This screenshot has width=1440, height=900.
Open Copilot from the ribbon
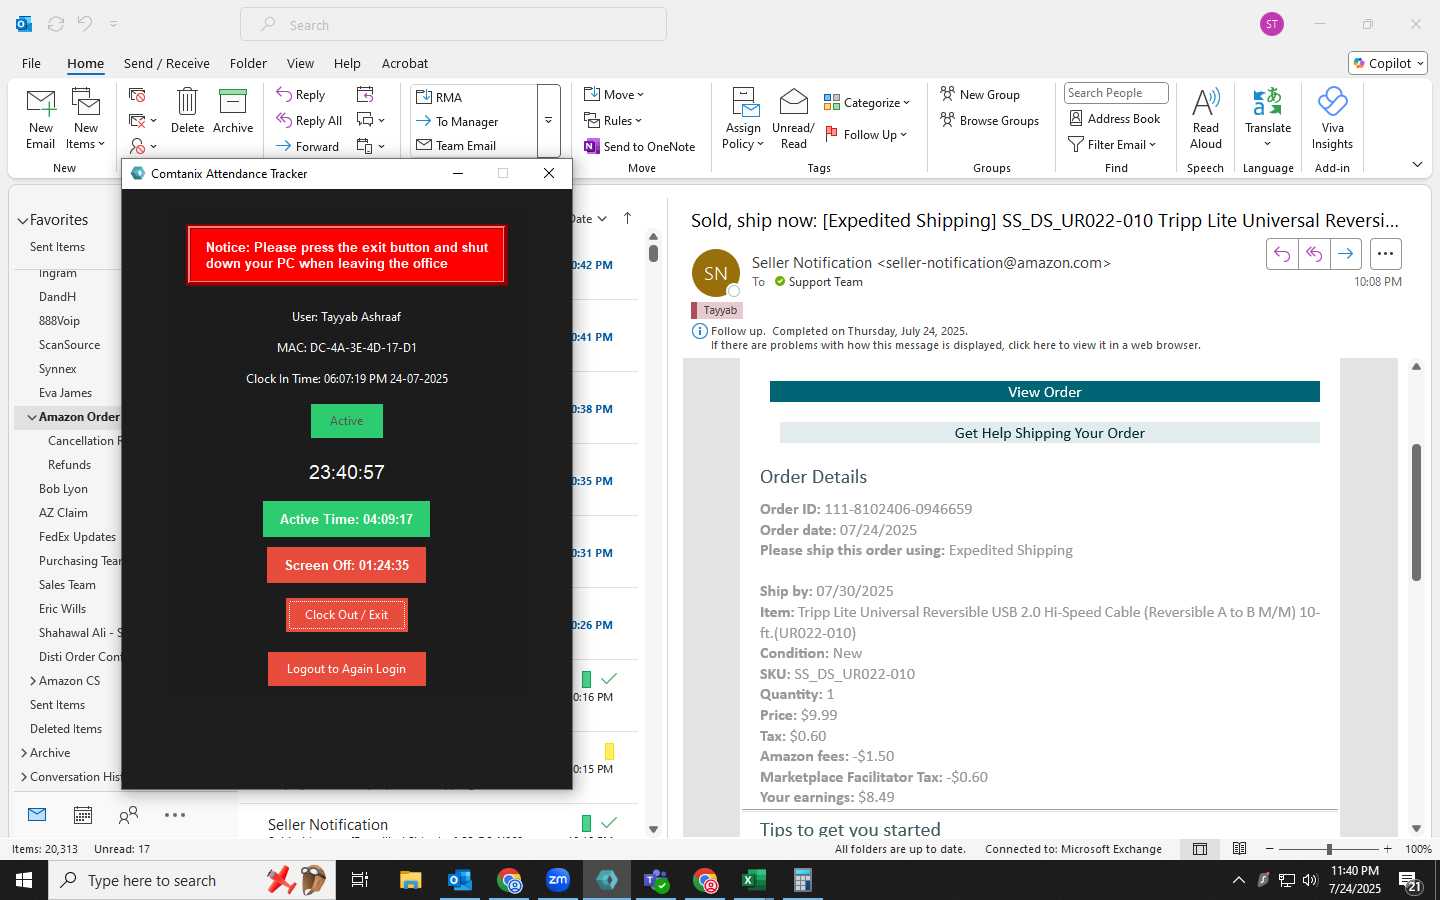tap(1387, 63)
